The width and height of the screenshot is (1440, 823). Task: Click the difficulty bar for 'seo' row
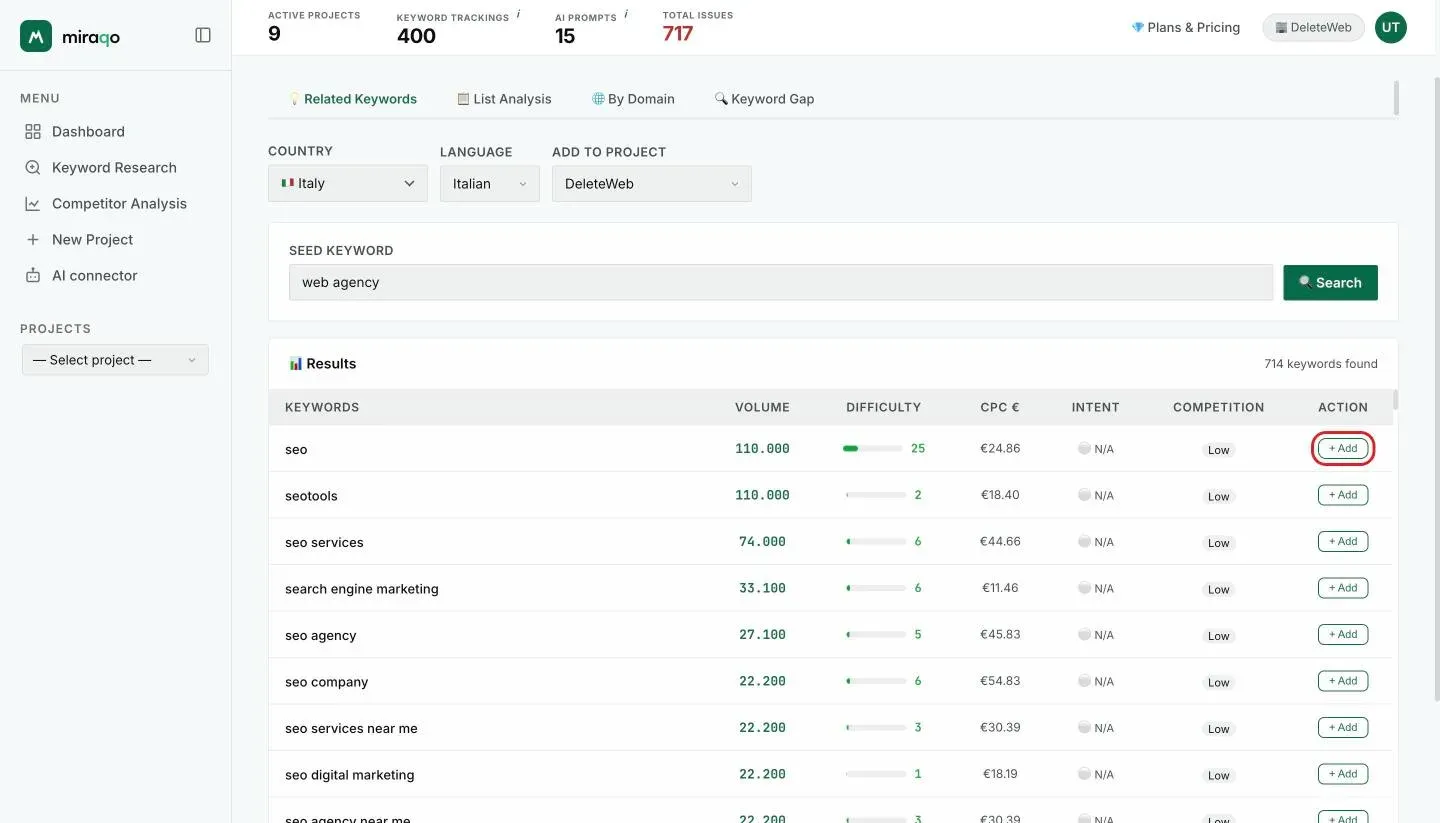point(873,449)
